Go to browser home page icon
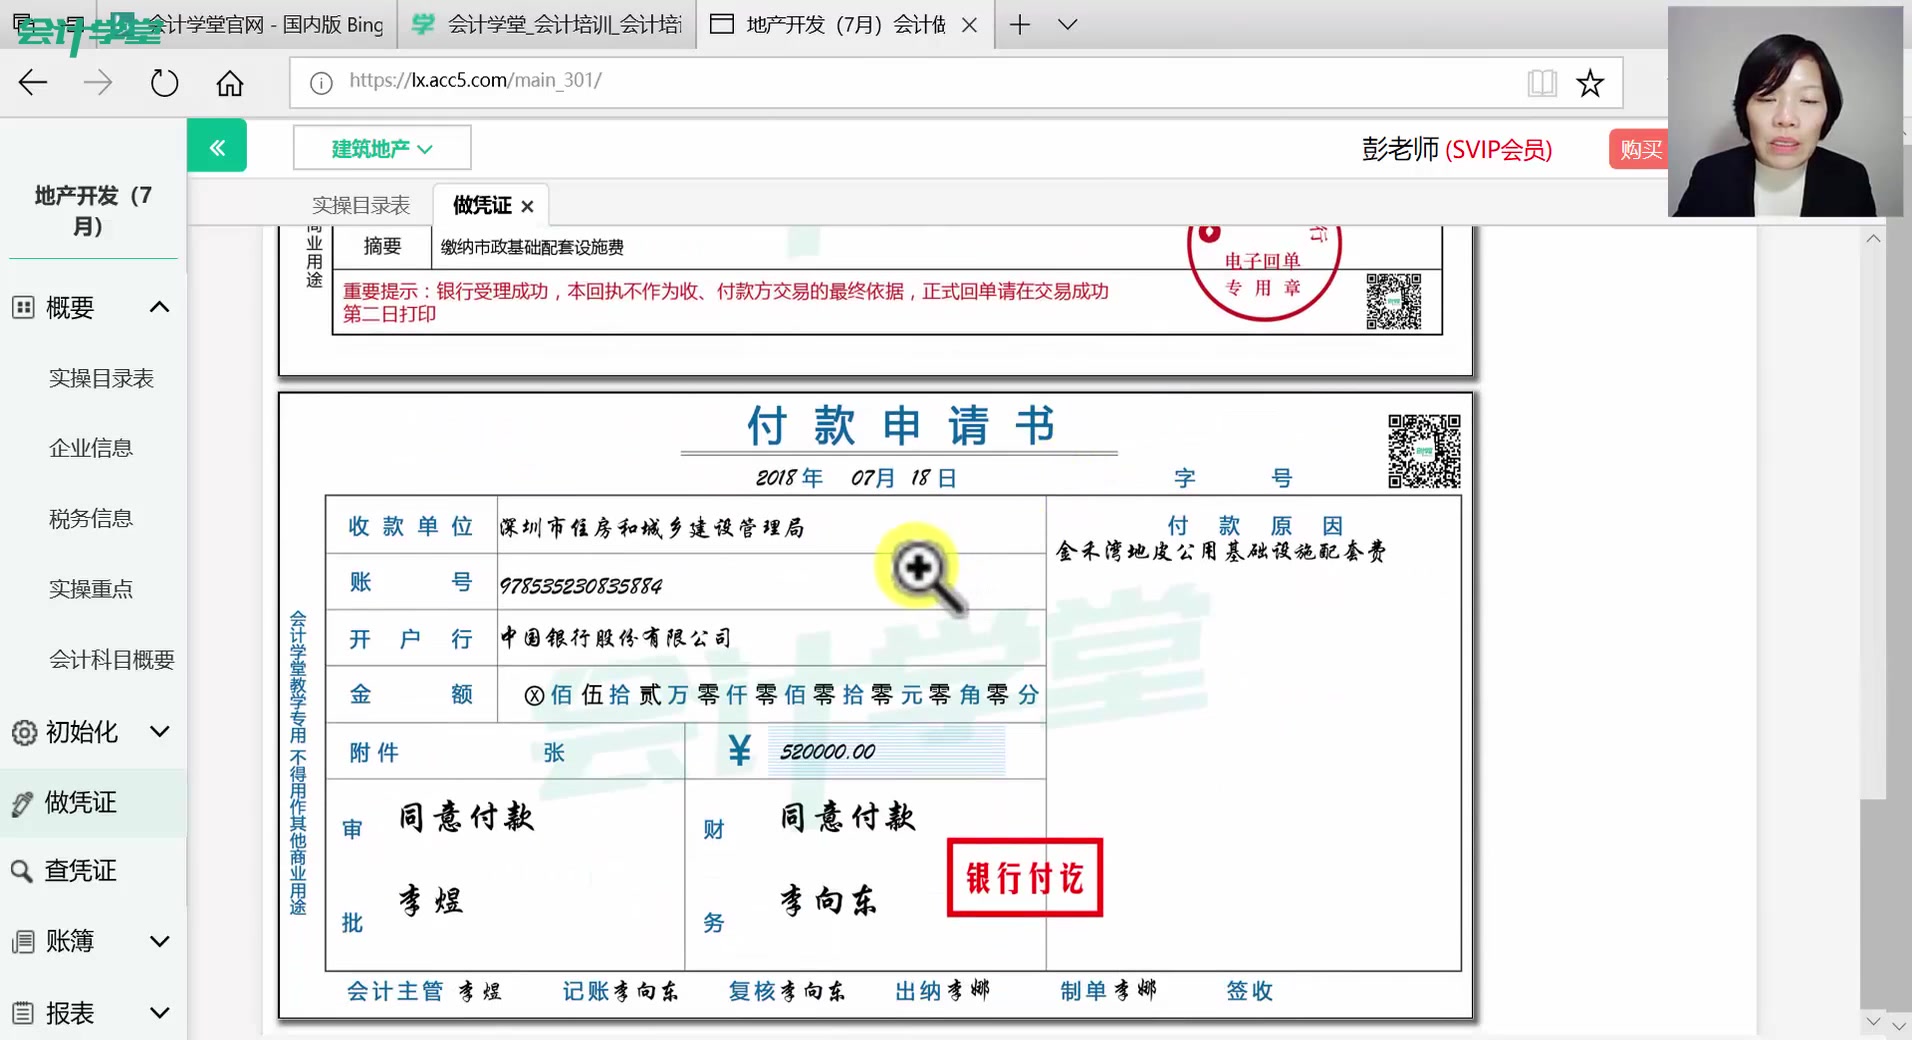 tap(230, 82)
